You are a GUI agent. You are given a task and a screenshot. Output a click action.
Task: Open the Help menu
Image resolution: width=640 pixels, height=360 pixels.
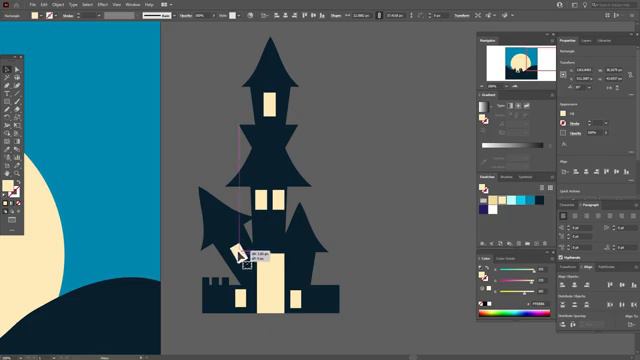point(149,5)
